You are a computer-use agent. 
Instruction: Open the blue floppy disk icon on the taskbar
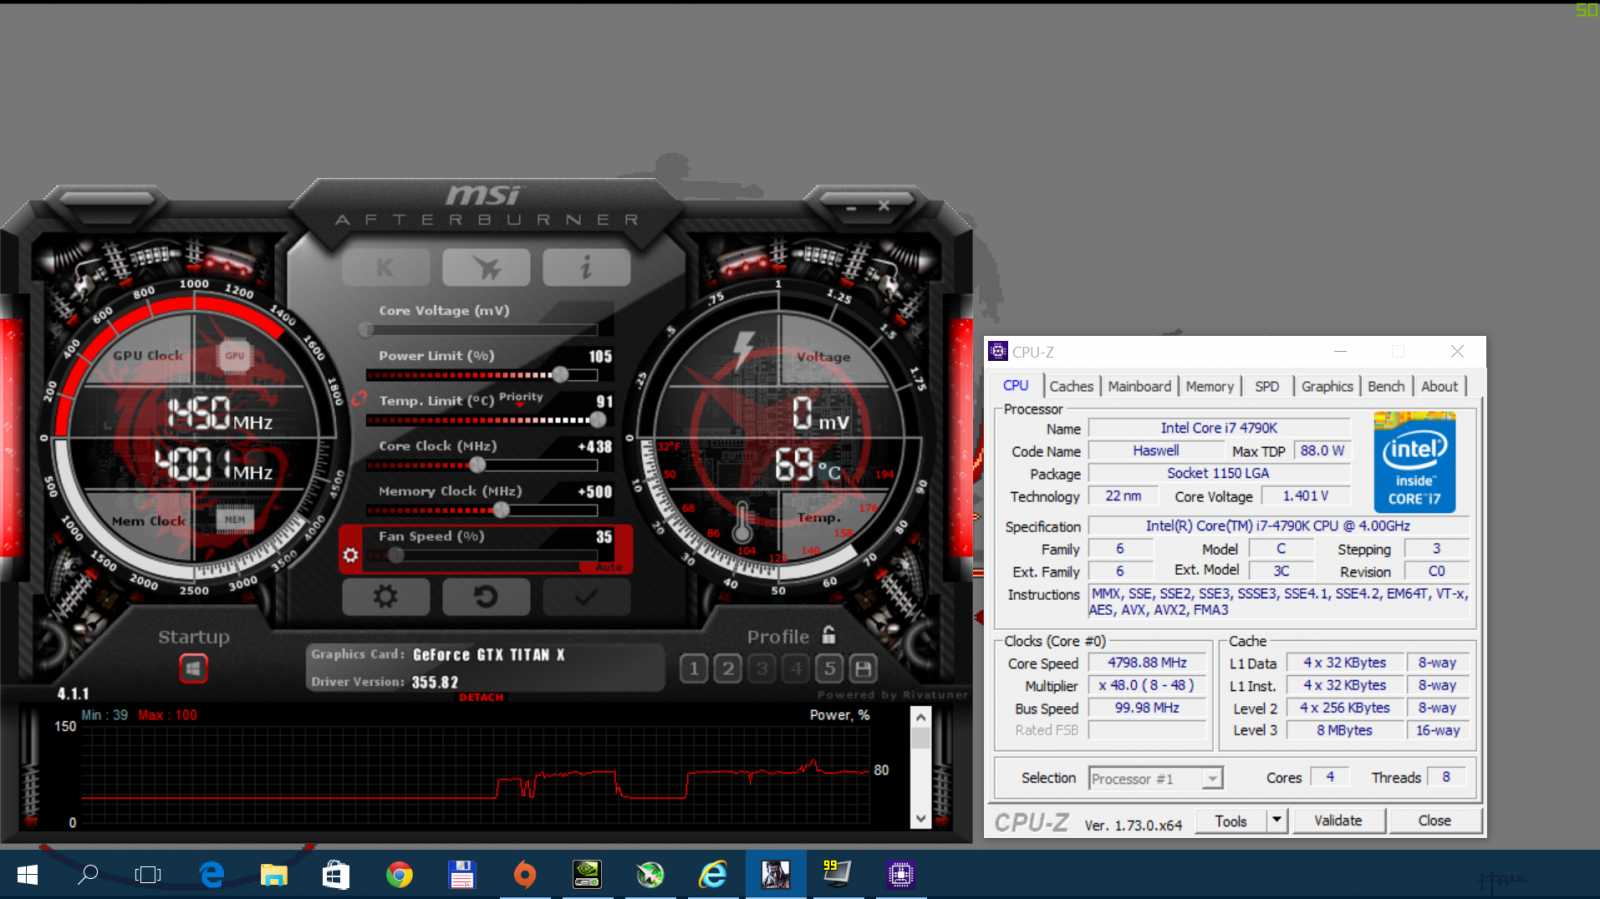coord(461,875)
